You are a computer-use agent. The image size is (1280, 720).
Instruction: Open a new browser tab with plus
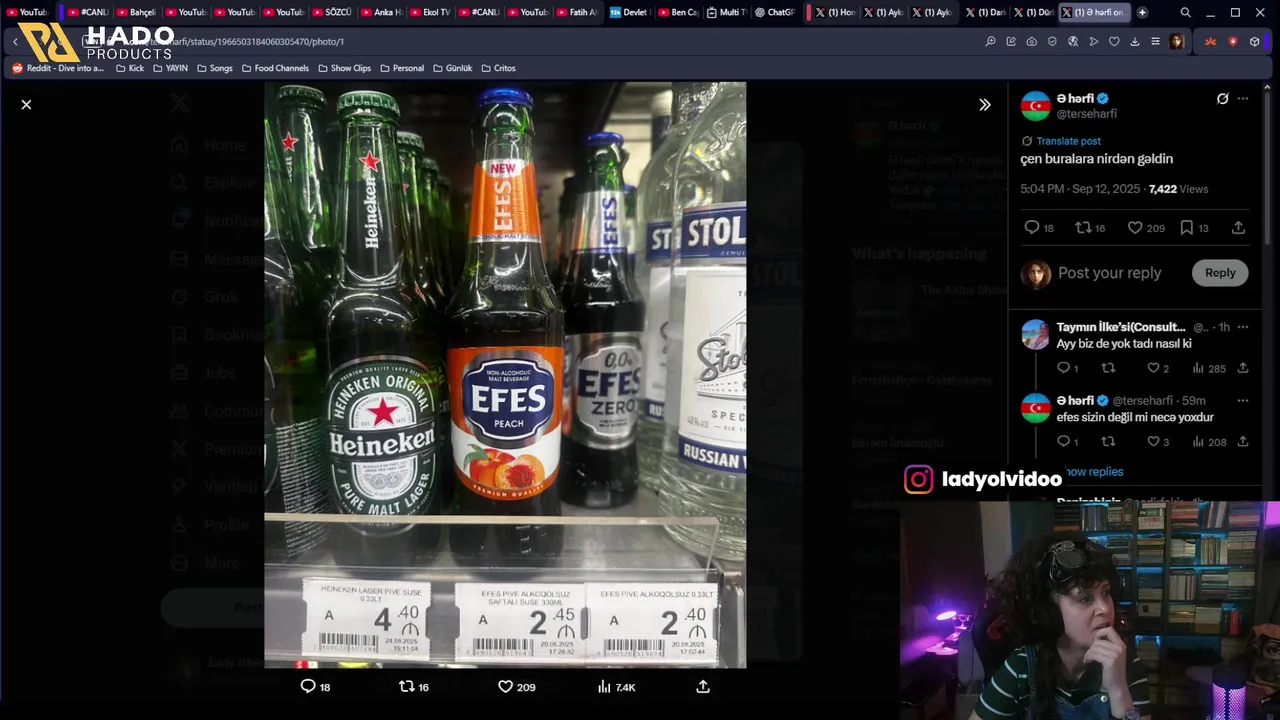pyautogui.click(x=1142, y=12)
